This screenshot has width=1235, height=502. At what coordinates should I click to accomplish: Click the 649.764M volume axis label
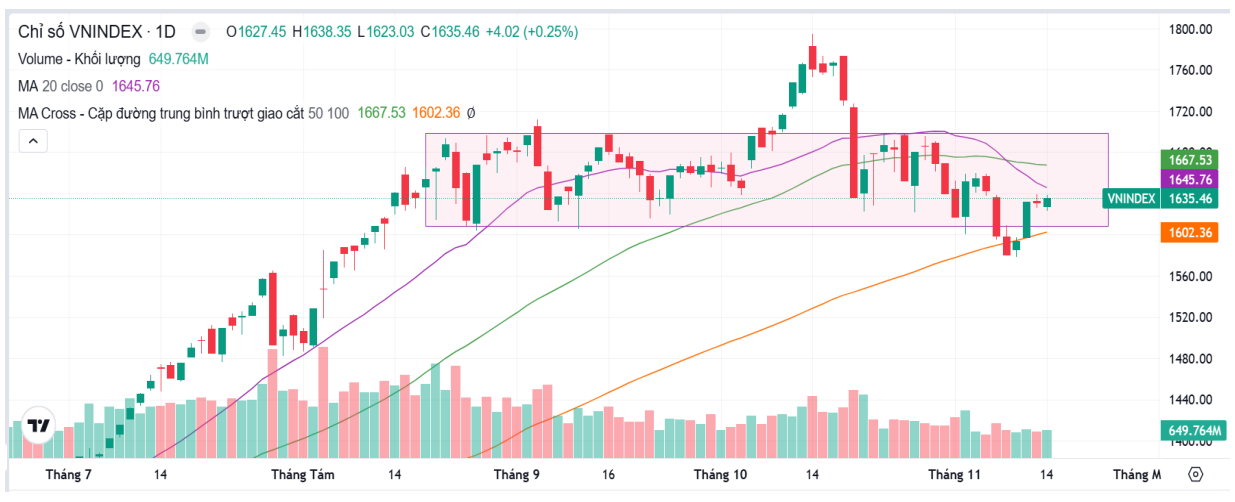click(1193, 431)
